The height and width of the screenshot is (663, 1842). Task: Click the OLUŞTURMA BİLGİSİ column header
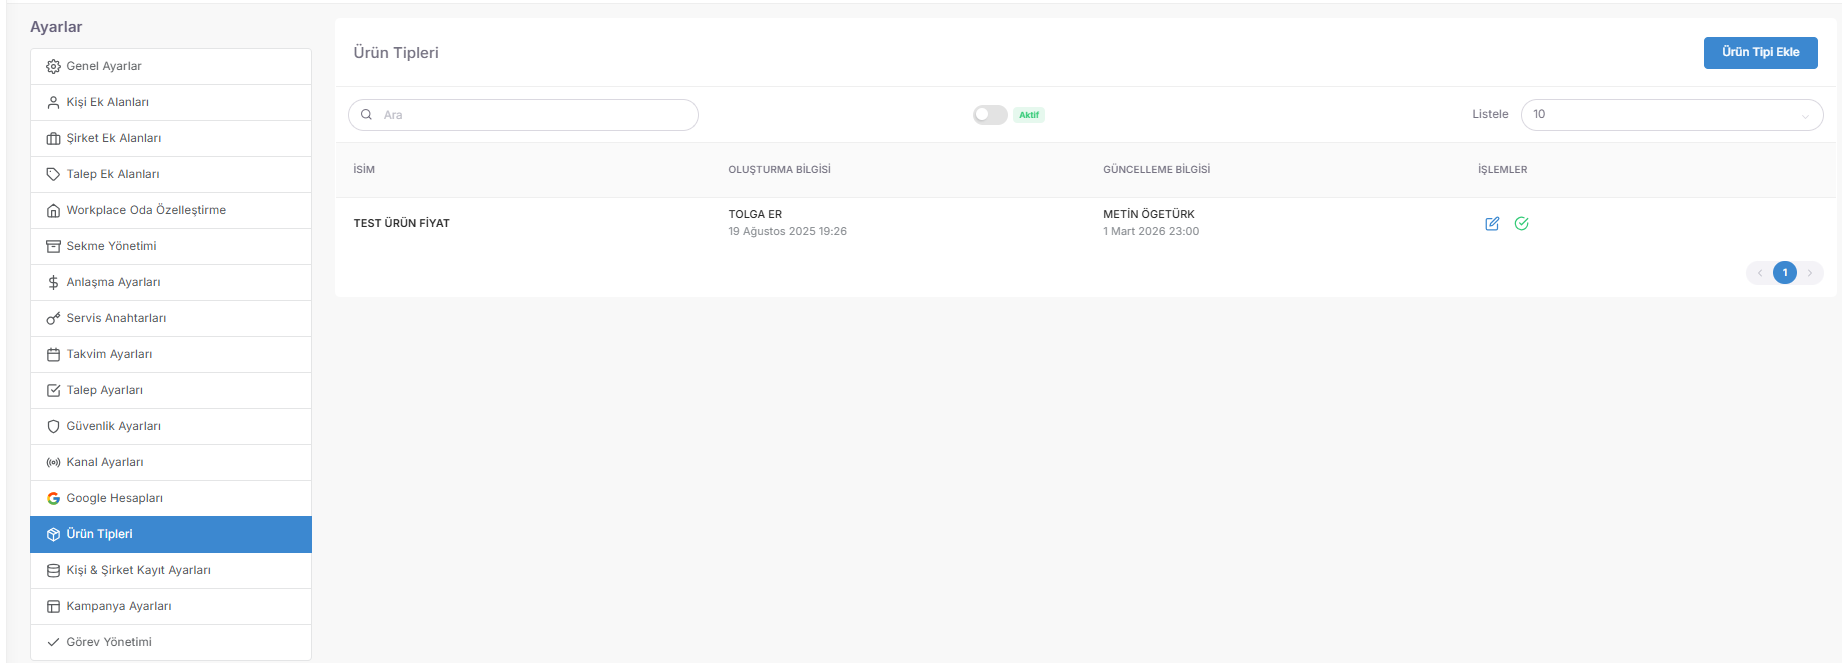coord(780,170)
